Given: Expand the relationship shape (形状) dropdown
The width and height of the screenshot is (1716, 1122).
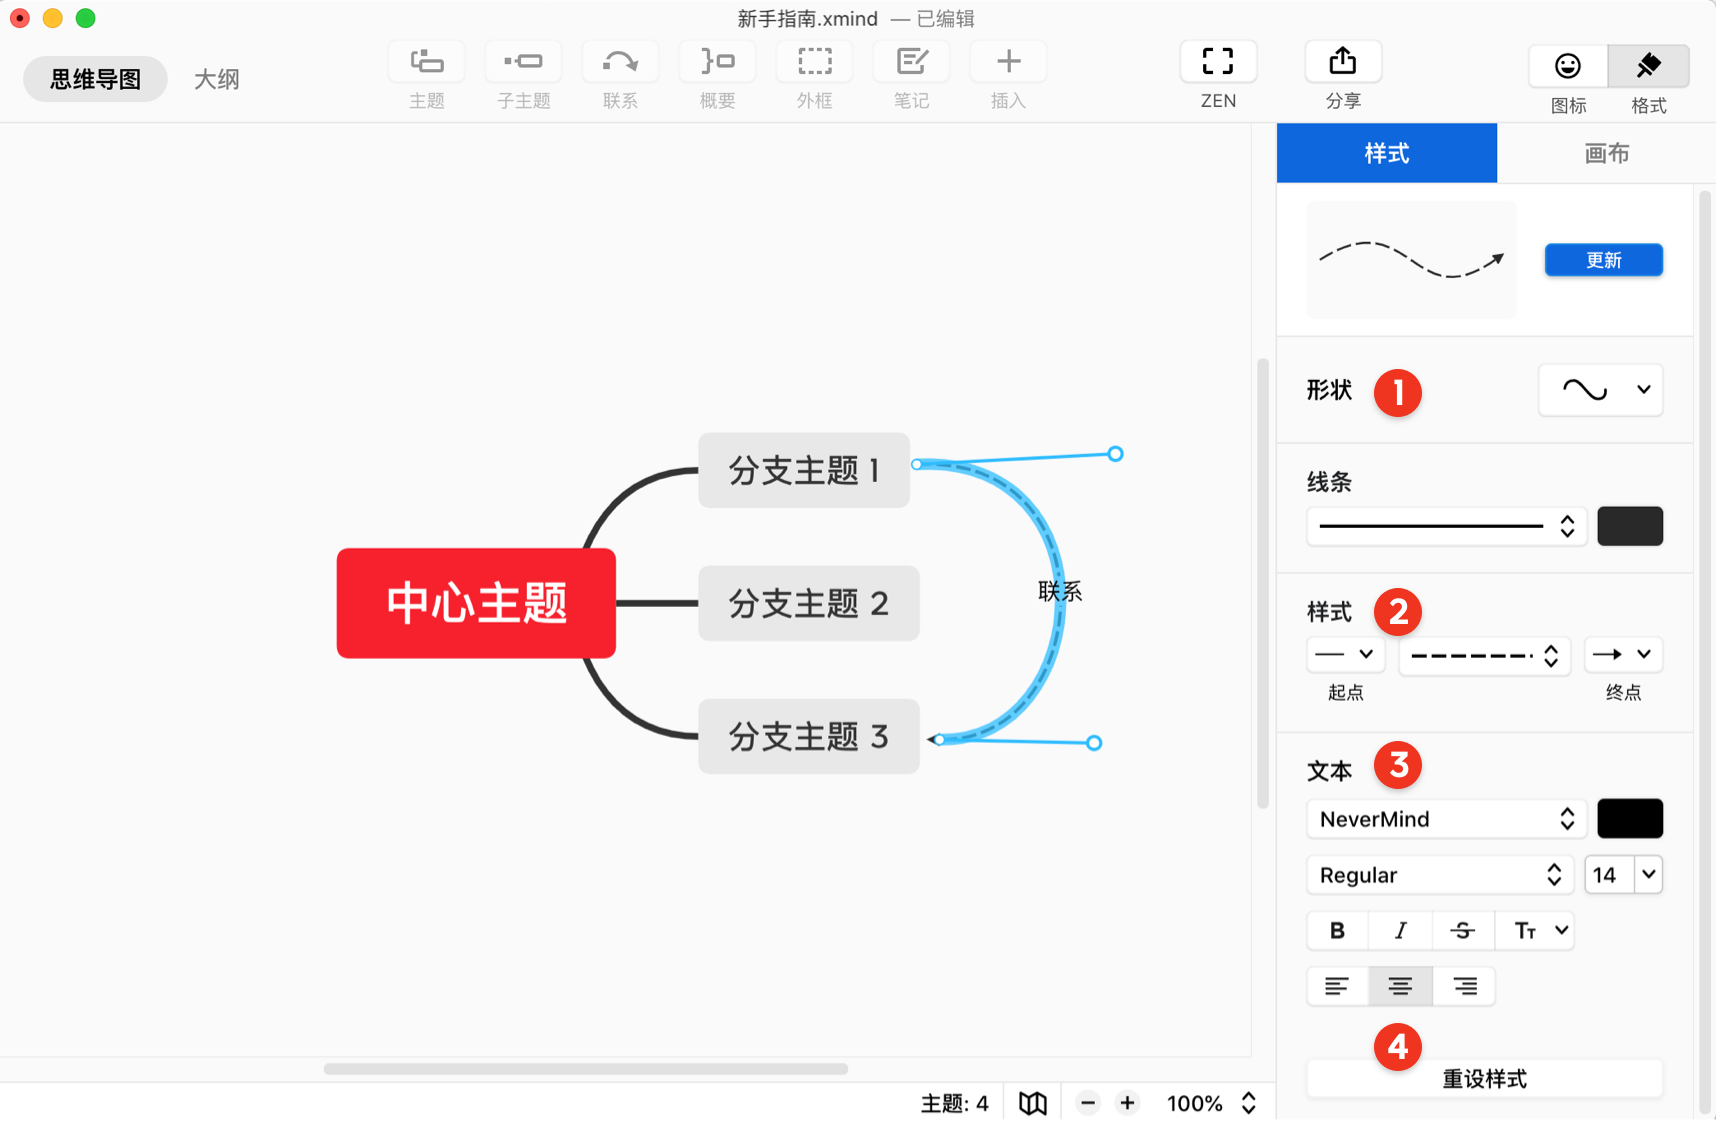Looking at the screenshot, I should pyautogui.click(x=1600, y=390).
